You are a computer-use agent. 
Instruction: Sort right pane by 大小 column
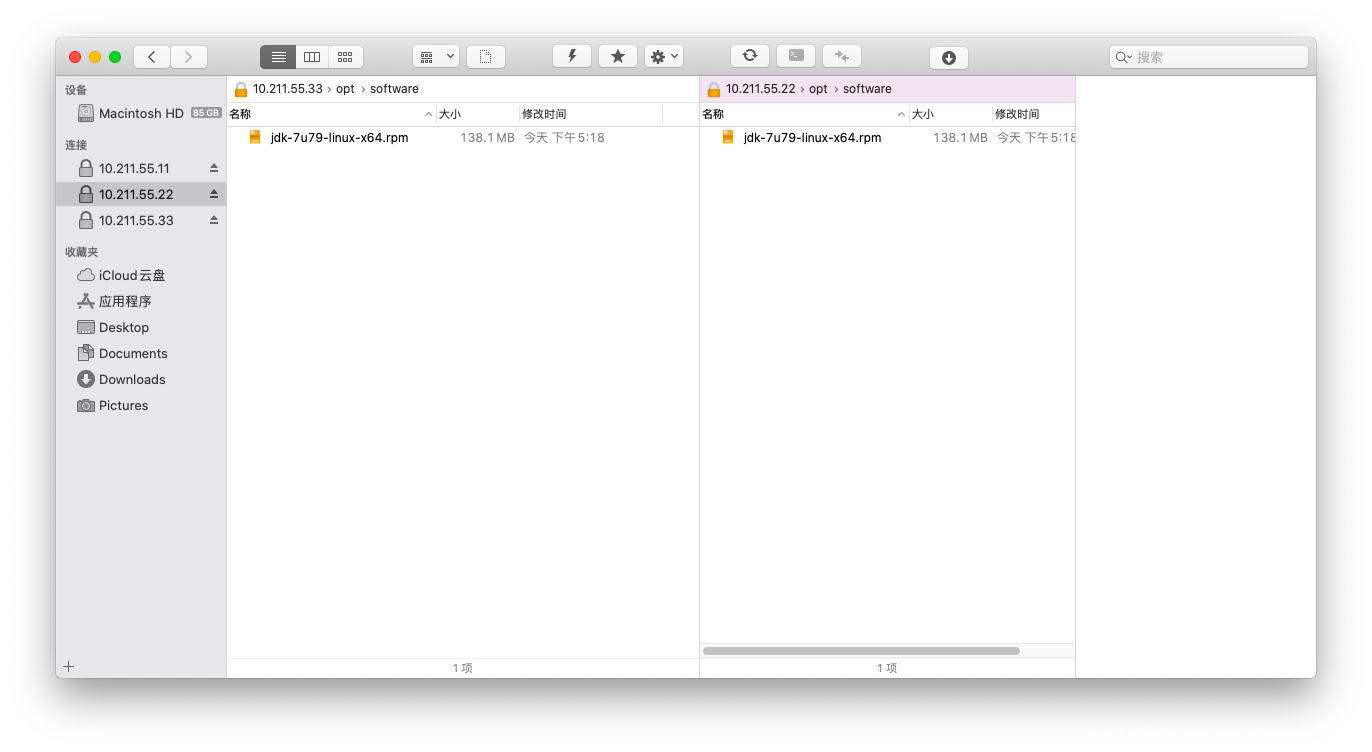(951, 114)
